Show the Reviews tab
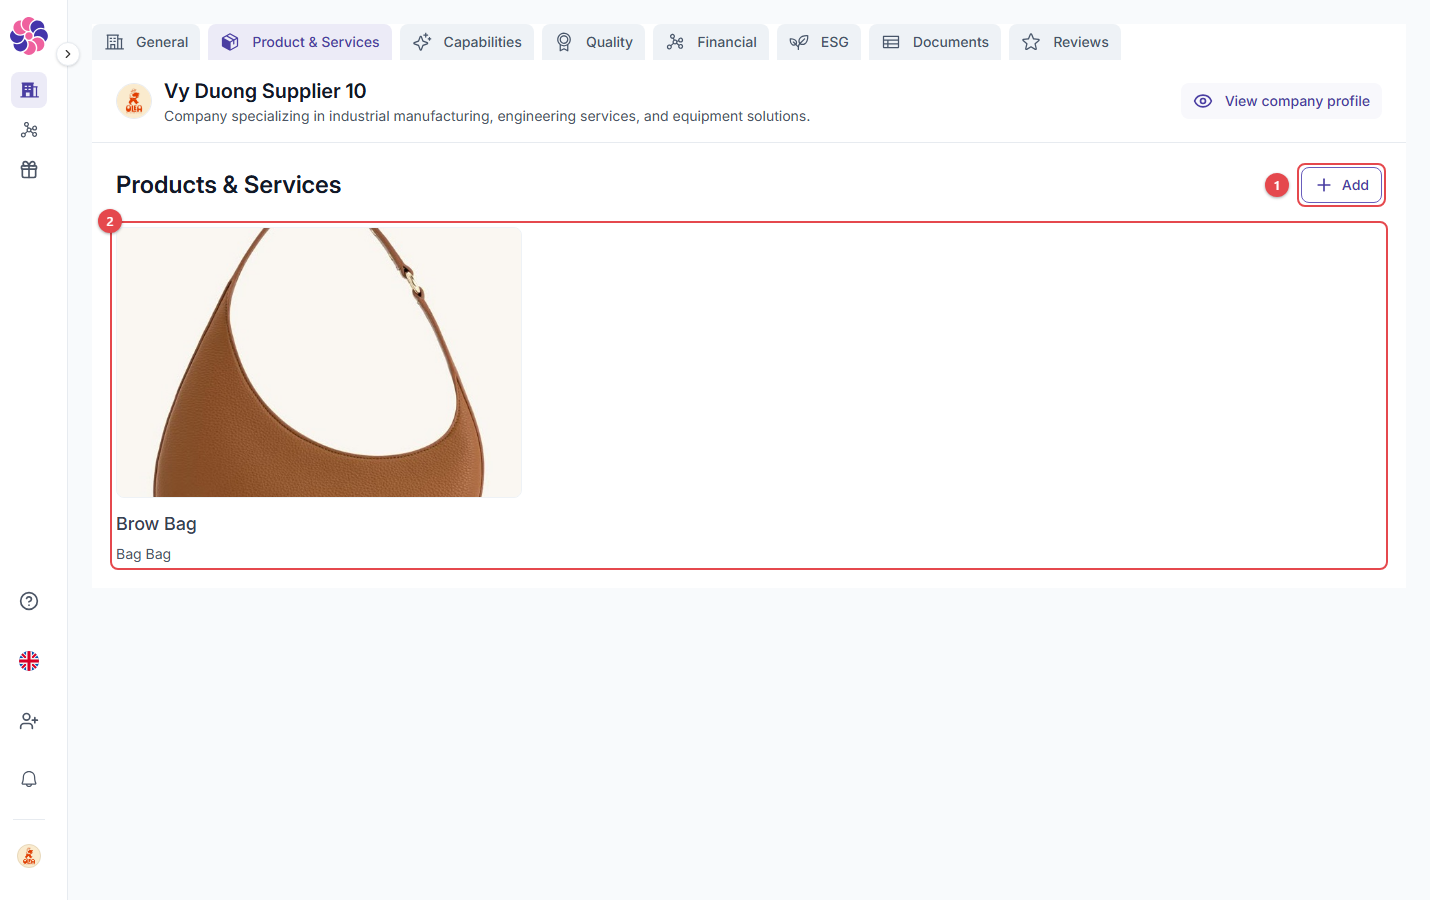 [x=1065, y=42]
